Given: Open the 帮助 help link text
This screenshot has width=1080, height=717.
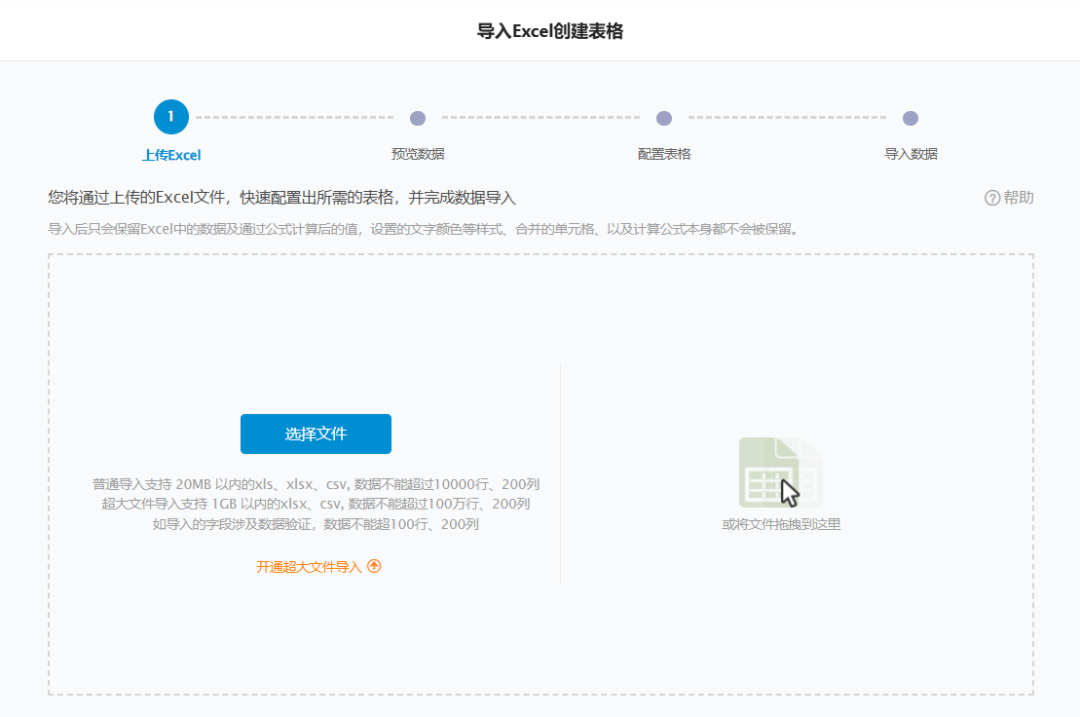Looking at the screenshot, I should pos(1019,198).
